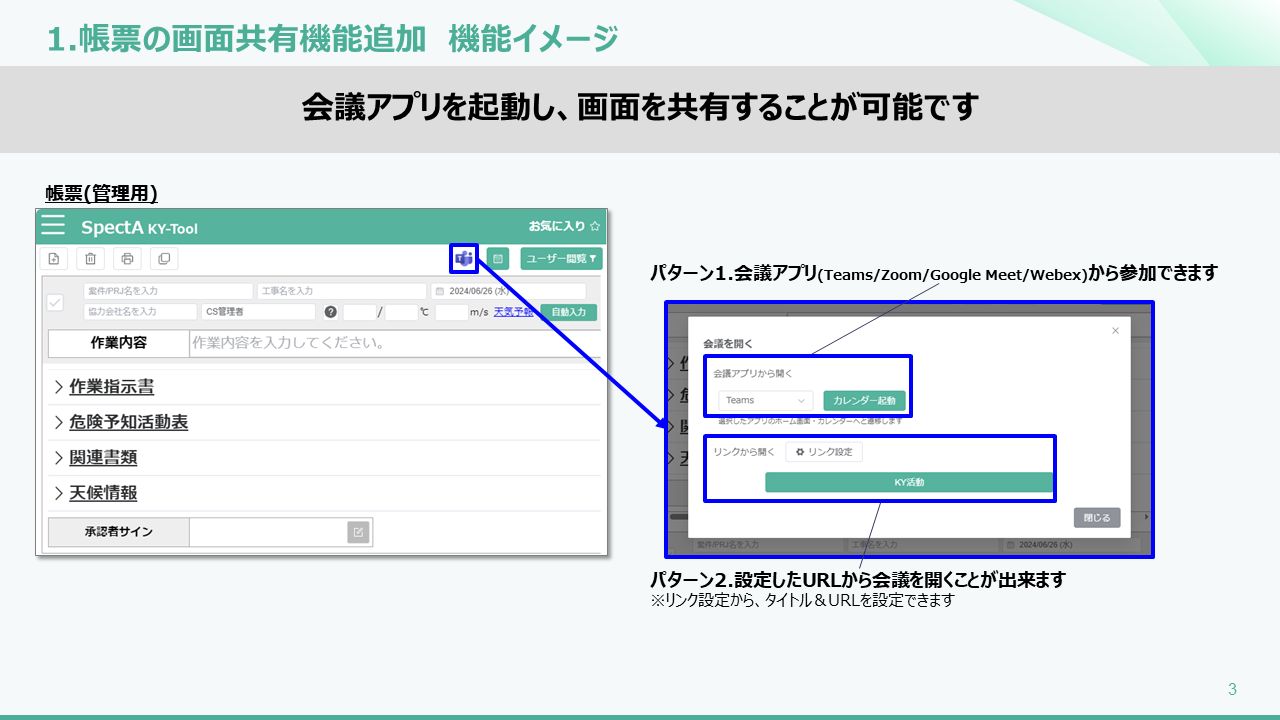This screenshot has height=720, width=1280.
Task: Open the approver signature edit icon
Action: (x=358, y=532)
